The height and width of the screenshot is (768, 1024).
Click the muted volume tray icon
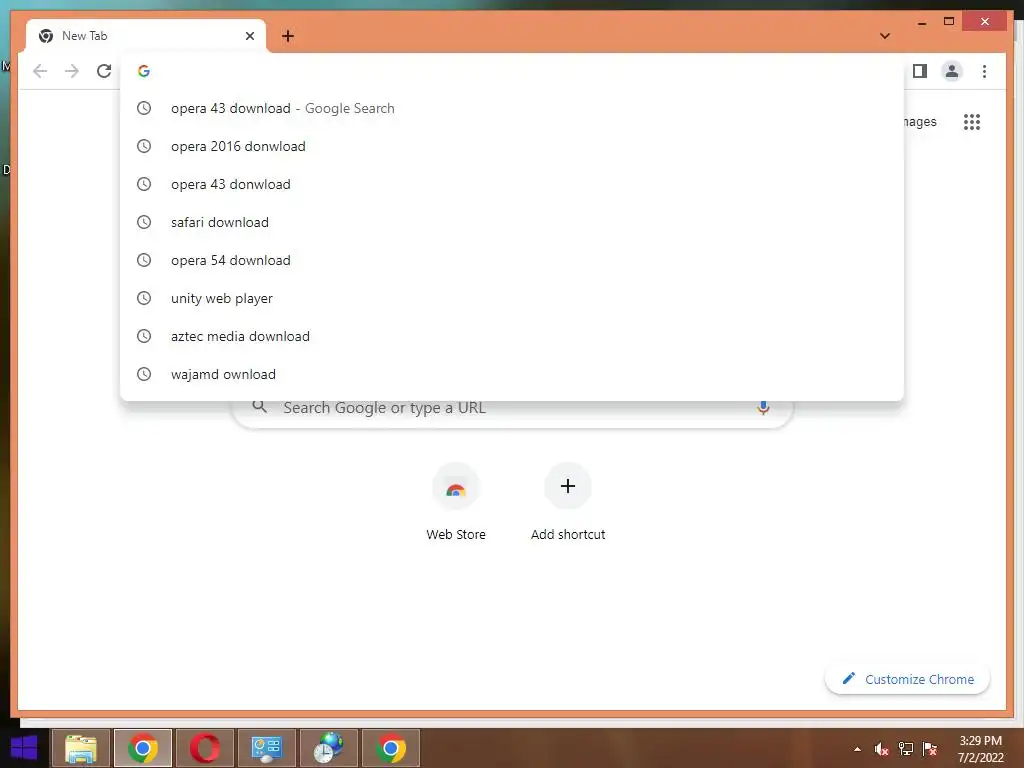point(882,749)
